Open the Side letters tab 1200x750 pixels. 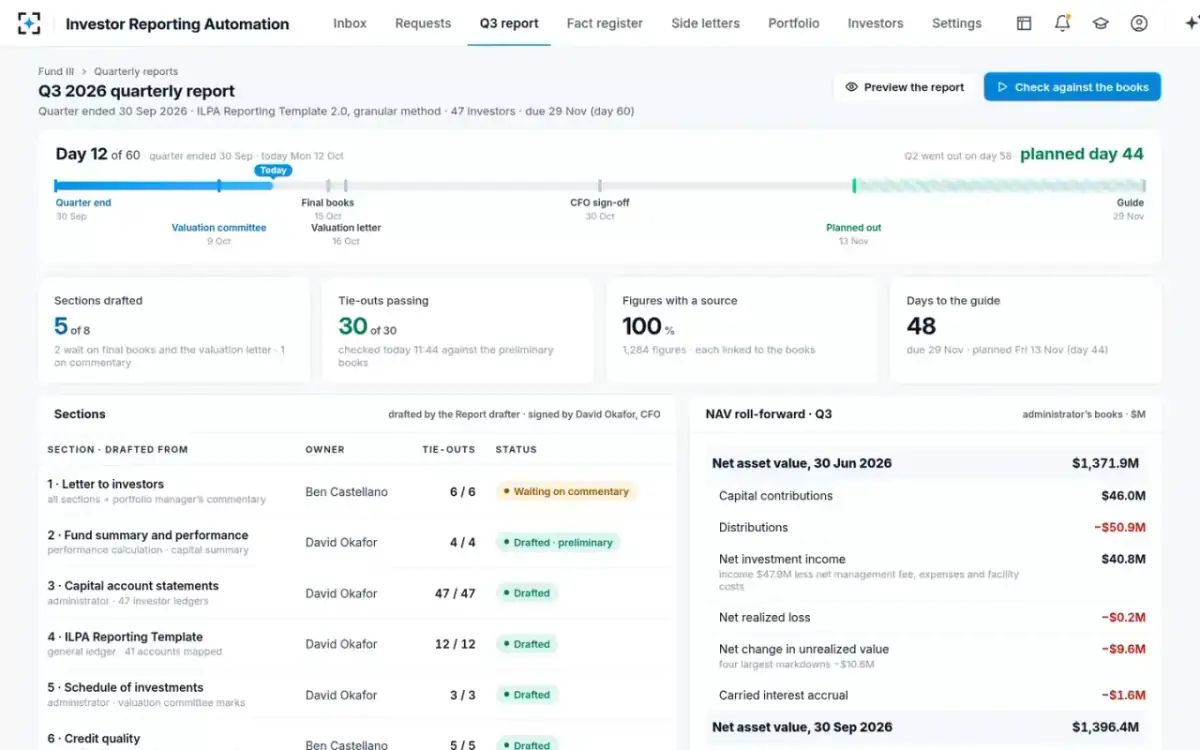pyautogui.click(x=706, y=23)
